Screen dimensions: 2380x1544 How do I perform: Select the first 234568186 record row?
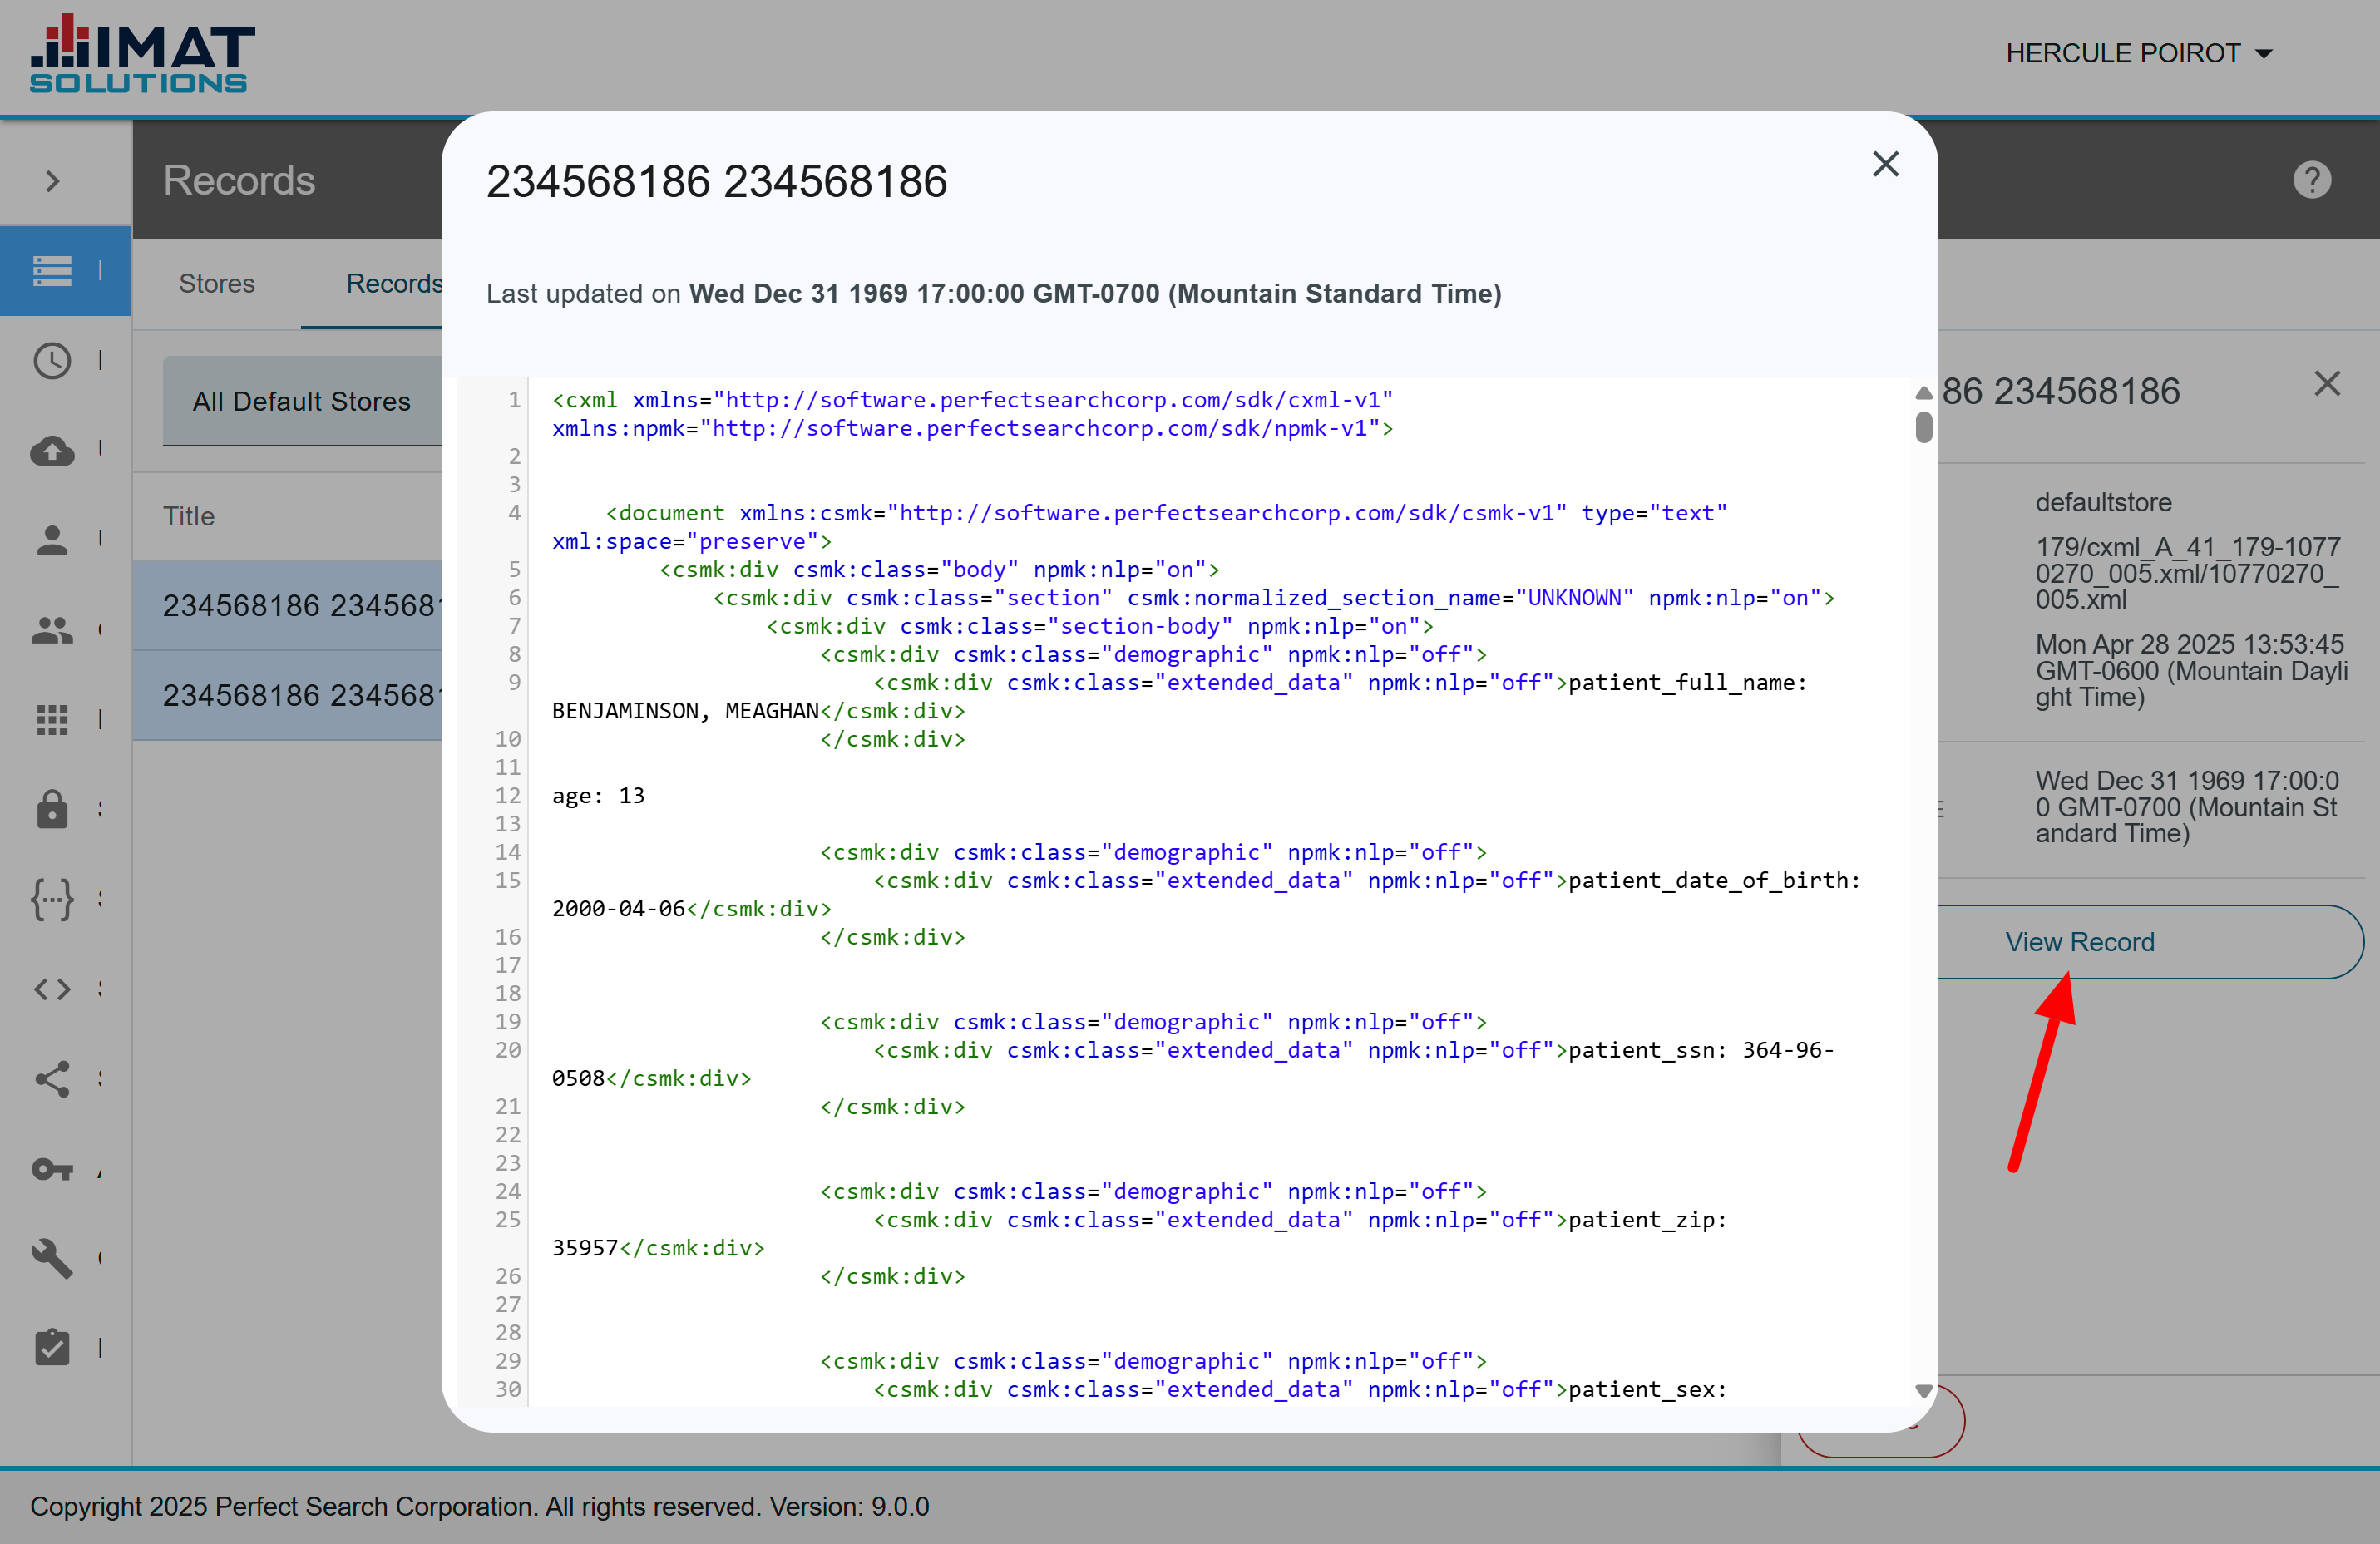tap(288, 605)
